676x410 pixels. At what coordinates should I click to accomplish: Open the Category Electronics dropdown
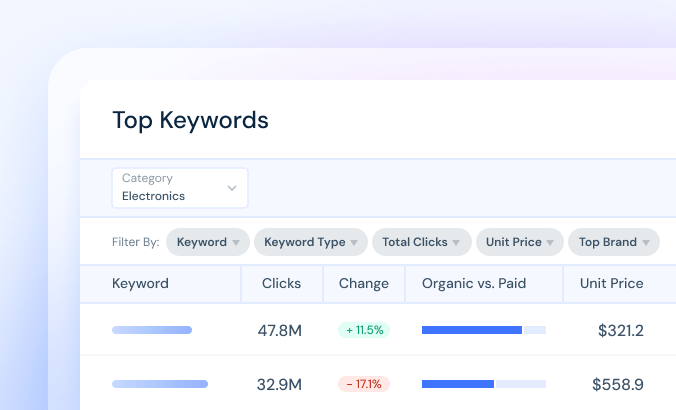(x=180, y=188)
